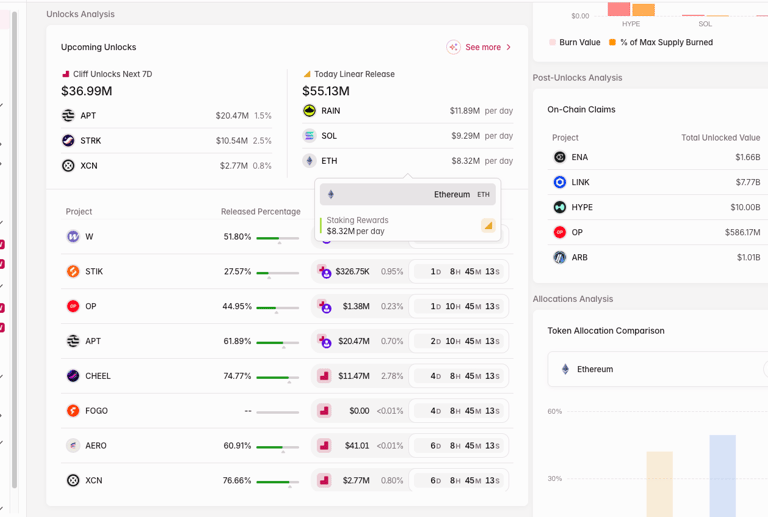Click the ETH icon in Linear Release

click(x=309, y=161)
